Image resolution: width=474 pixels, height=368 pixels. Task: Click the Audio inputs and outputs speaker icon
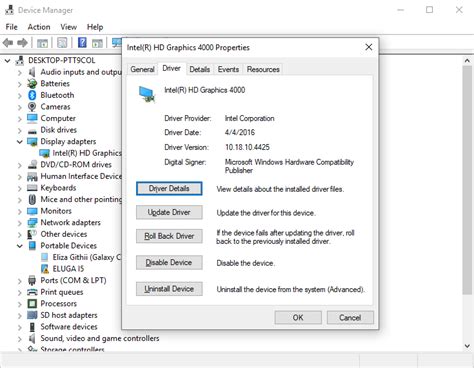click(32, 72)
